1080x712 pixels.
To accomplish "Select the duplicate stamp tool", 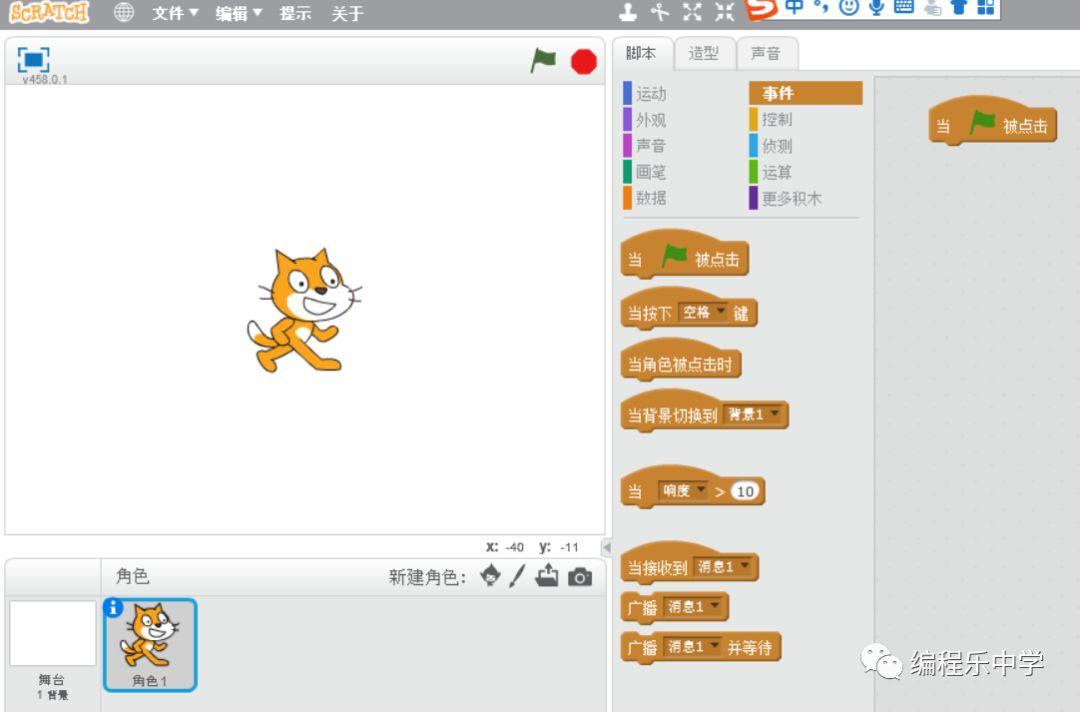I will point(627,11).
